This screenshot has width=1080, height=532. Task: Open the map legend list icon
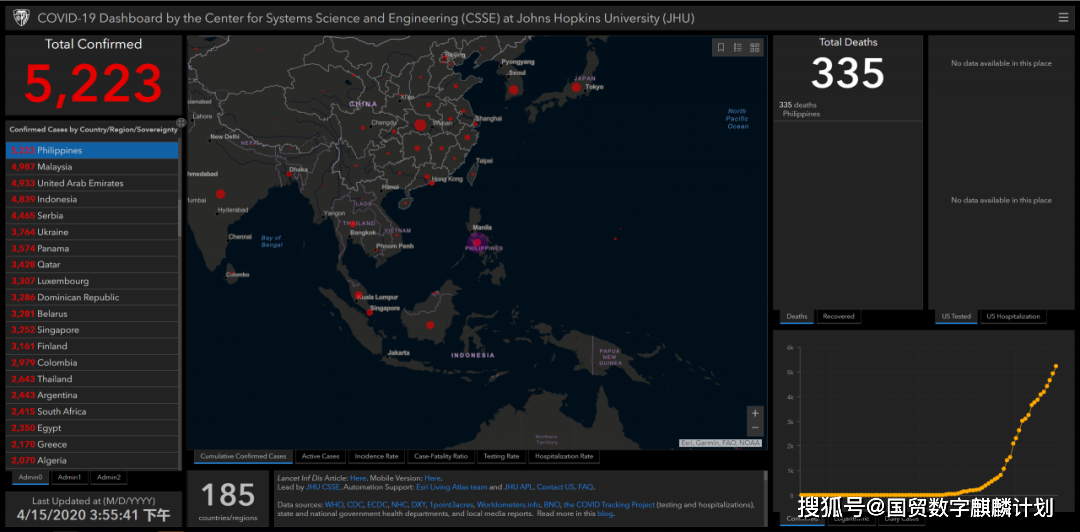coord(737,47)
